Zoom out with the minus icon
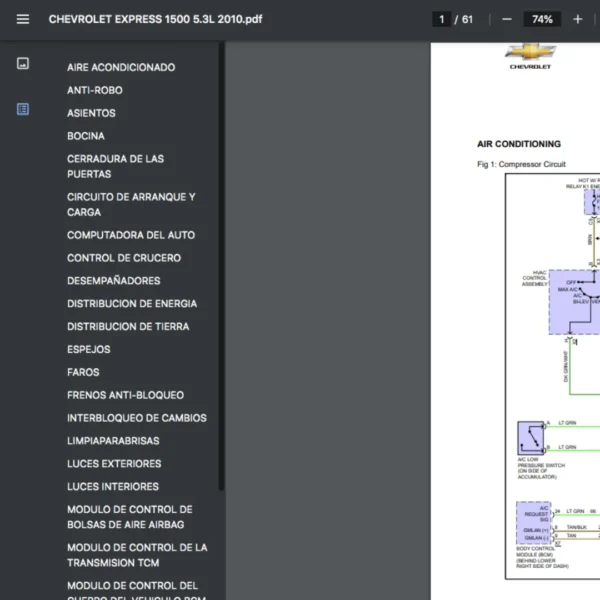The image size is (600, 600). (x=507, y=19)
